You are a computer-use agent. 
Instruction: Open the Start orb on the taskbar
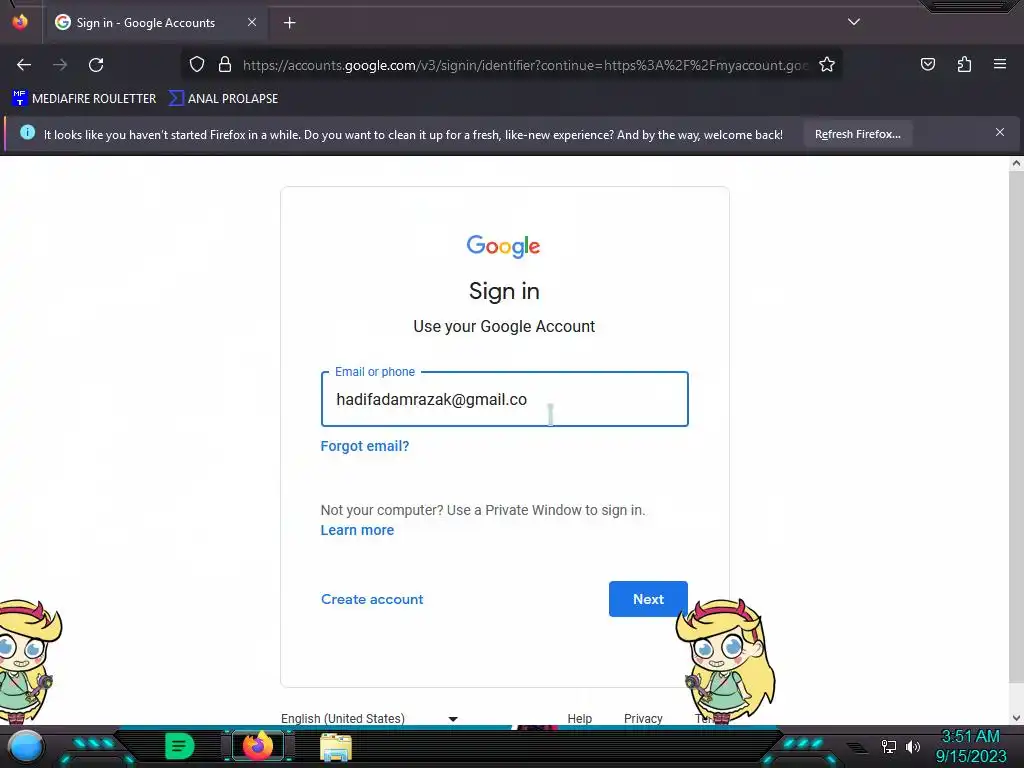pos(26,746)
